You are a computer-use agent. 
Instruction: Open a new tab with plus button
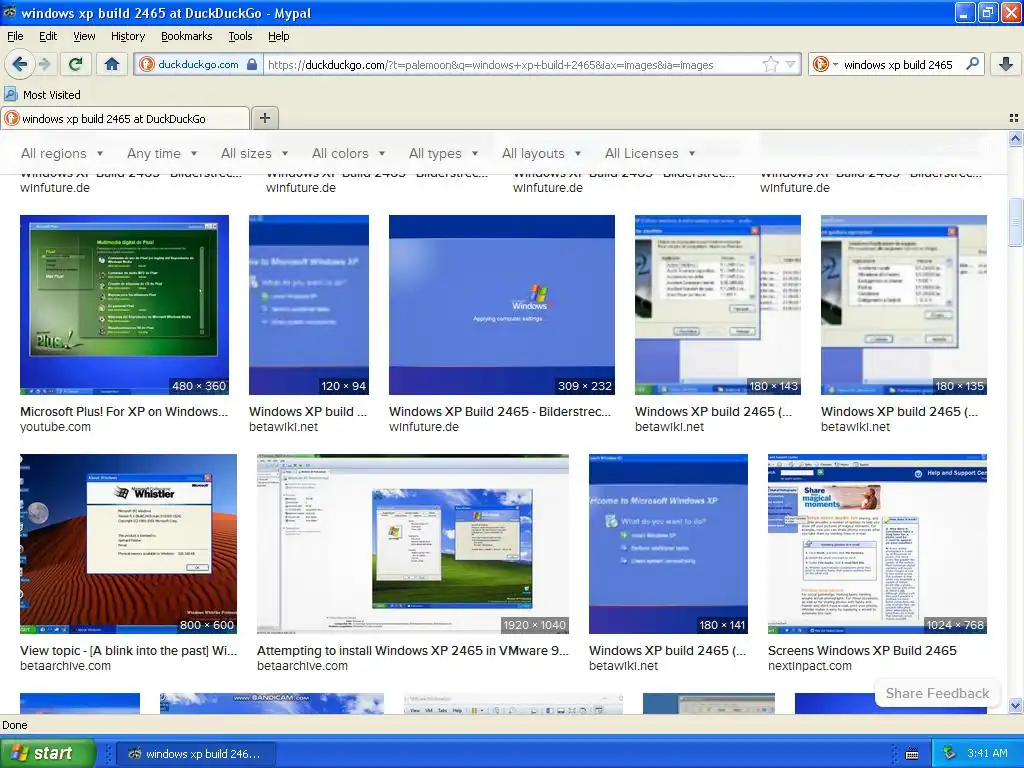(264, 118)
